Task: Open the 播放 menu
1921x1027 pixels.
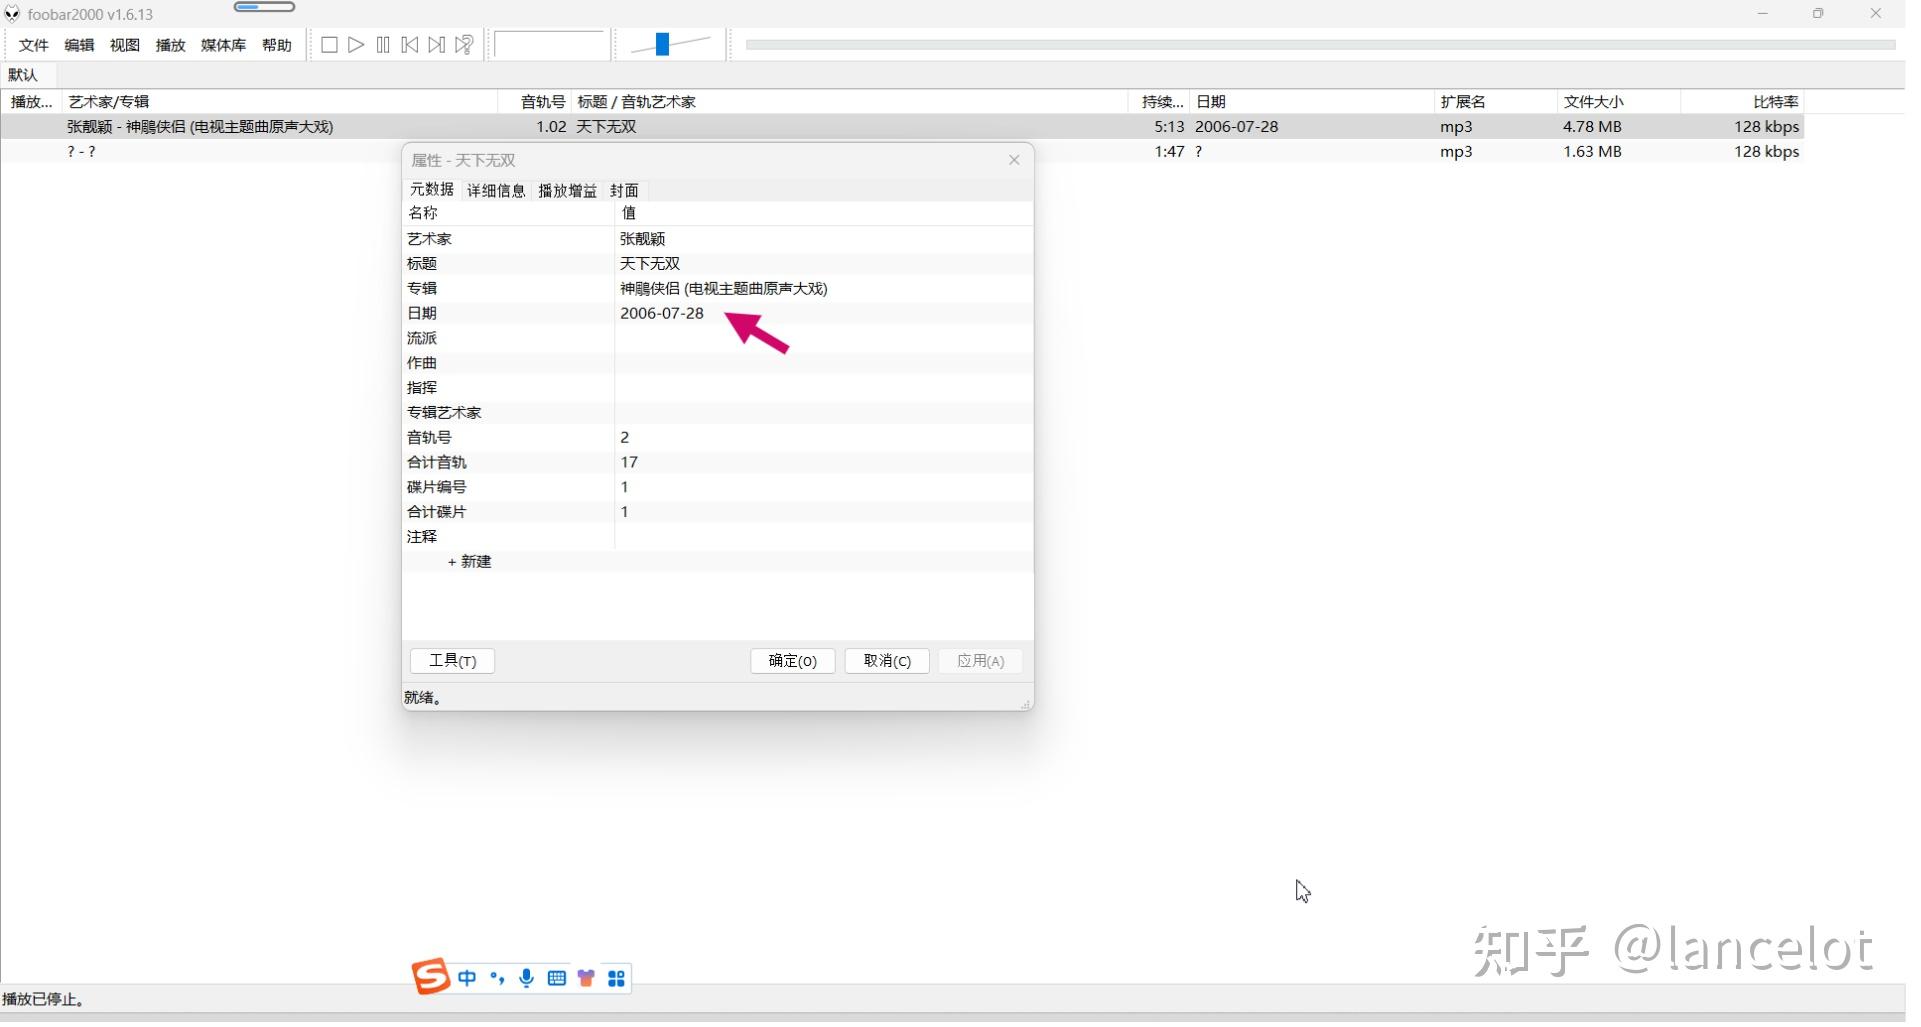Action: [x=172, y=45]
